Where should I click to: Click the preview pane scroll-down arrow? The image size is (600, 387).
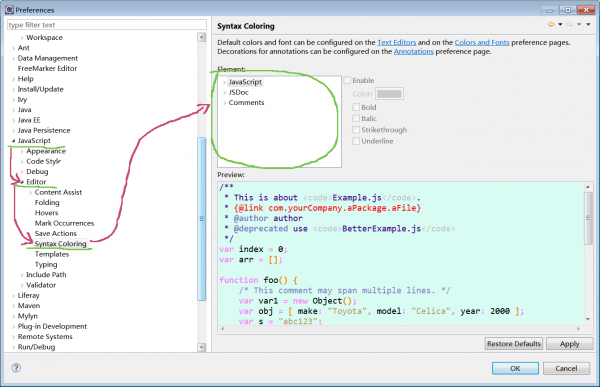click(588, 319)
